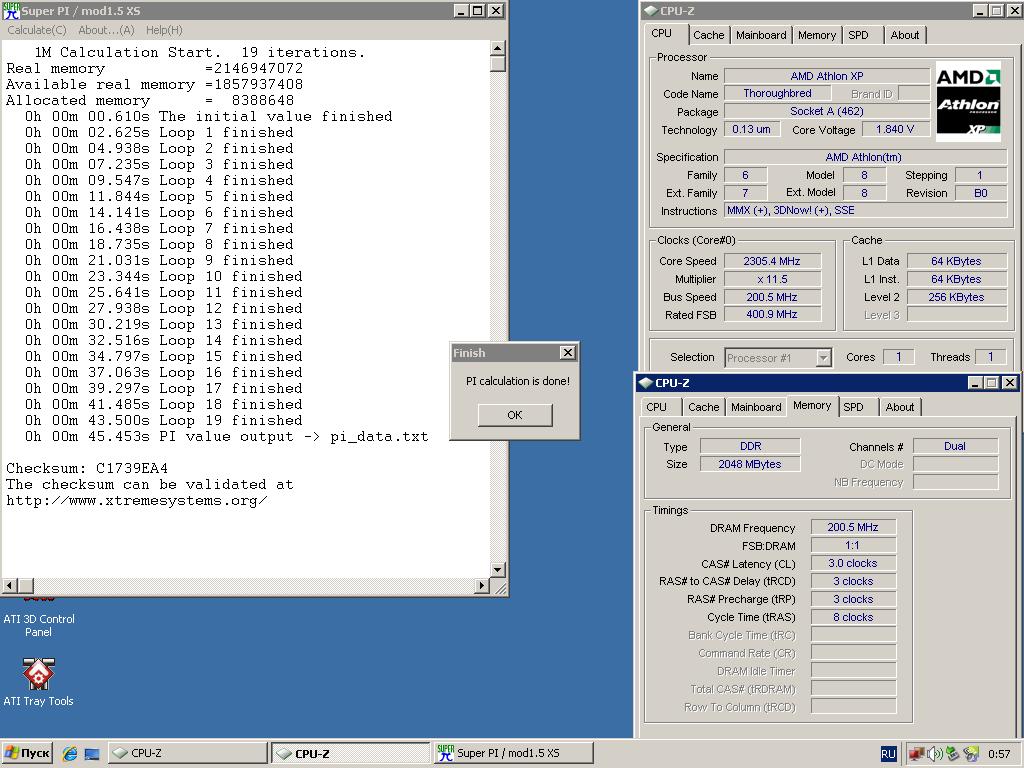
Task: Switch to Mainboard tab in memory CPU-Z window
Action: click(756, 407)
